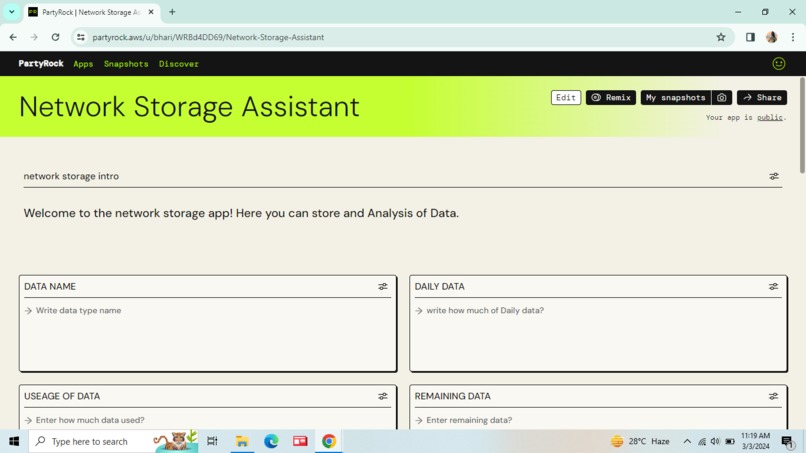Click the 'Welcome to the network storage app' text

(241, 213)
